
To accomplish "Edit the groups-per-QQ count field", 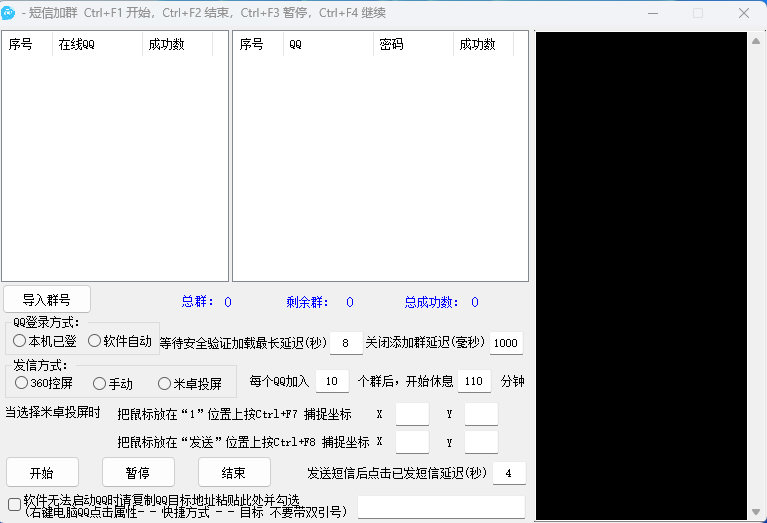I will point(331,381).
